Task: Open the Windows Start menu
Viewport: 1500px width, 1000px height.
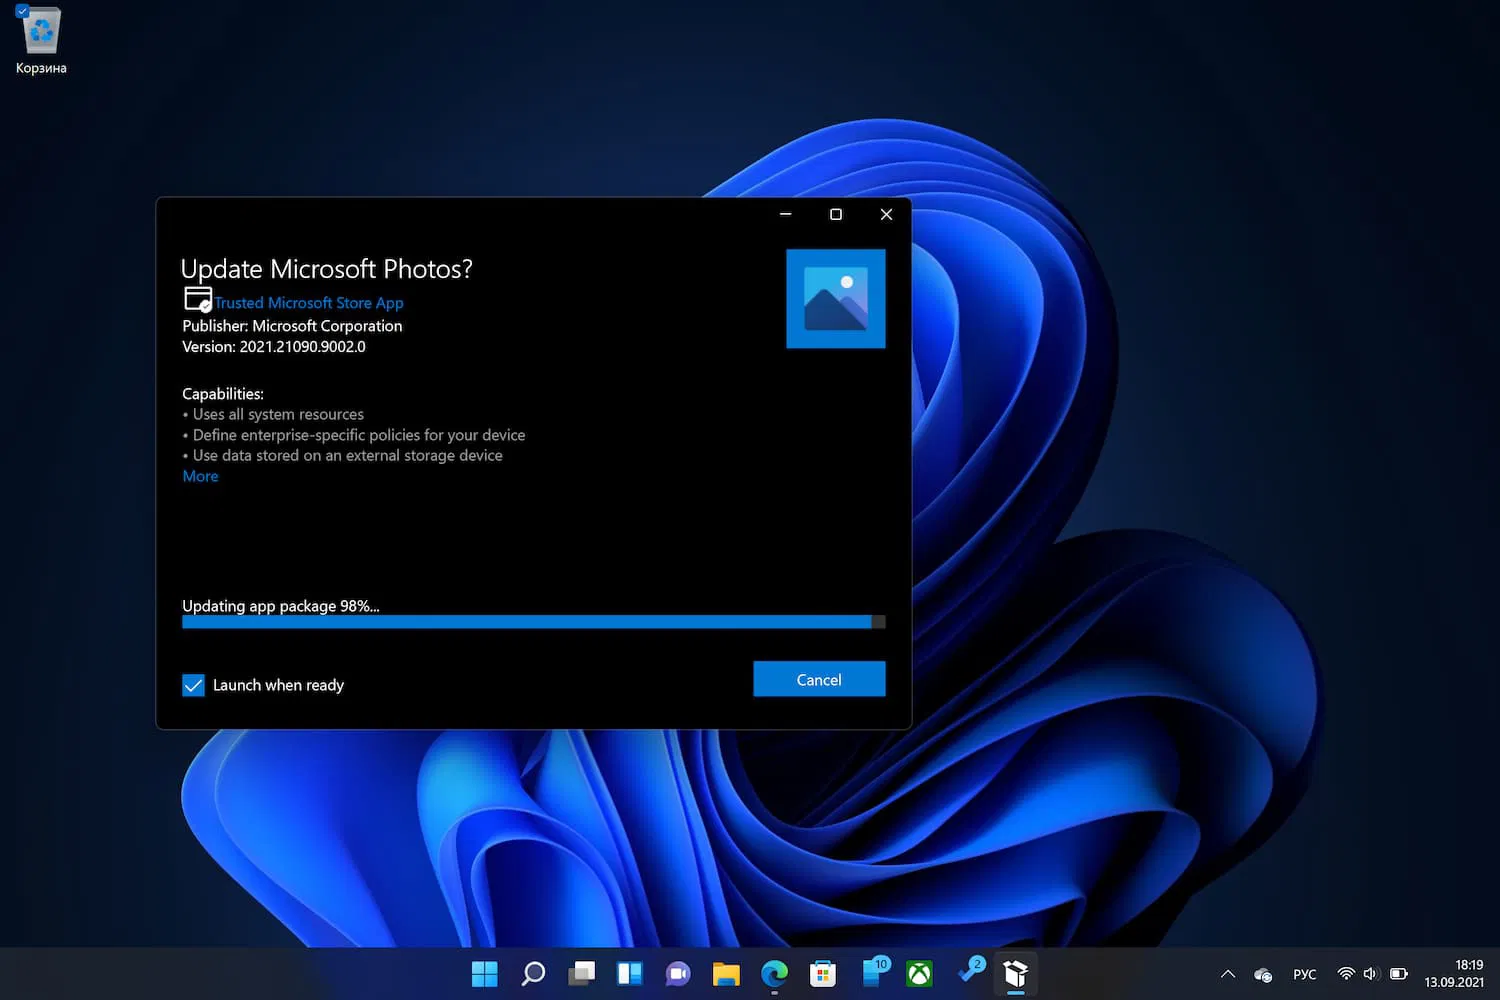Action: point(484,973)
